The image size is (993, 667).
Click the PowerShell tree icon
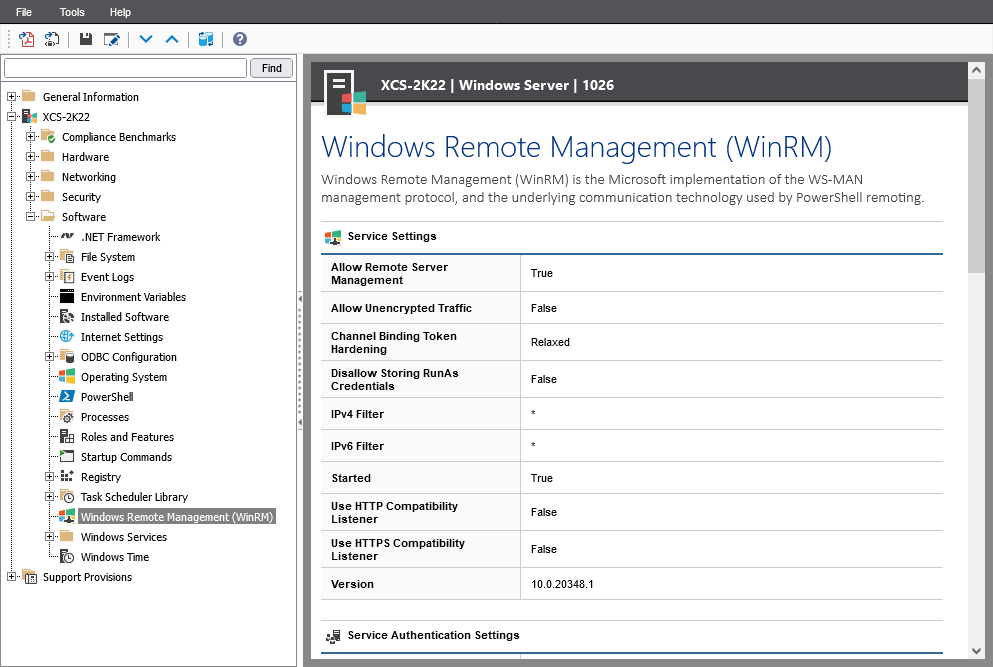tap(67, 397)
